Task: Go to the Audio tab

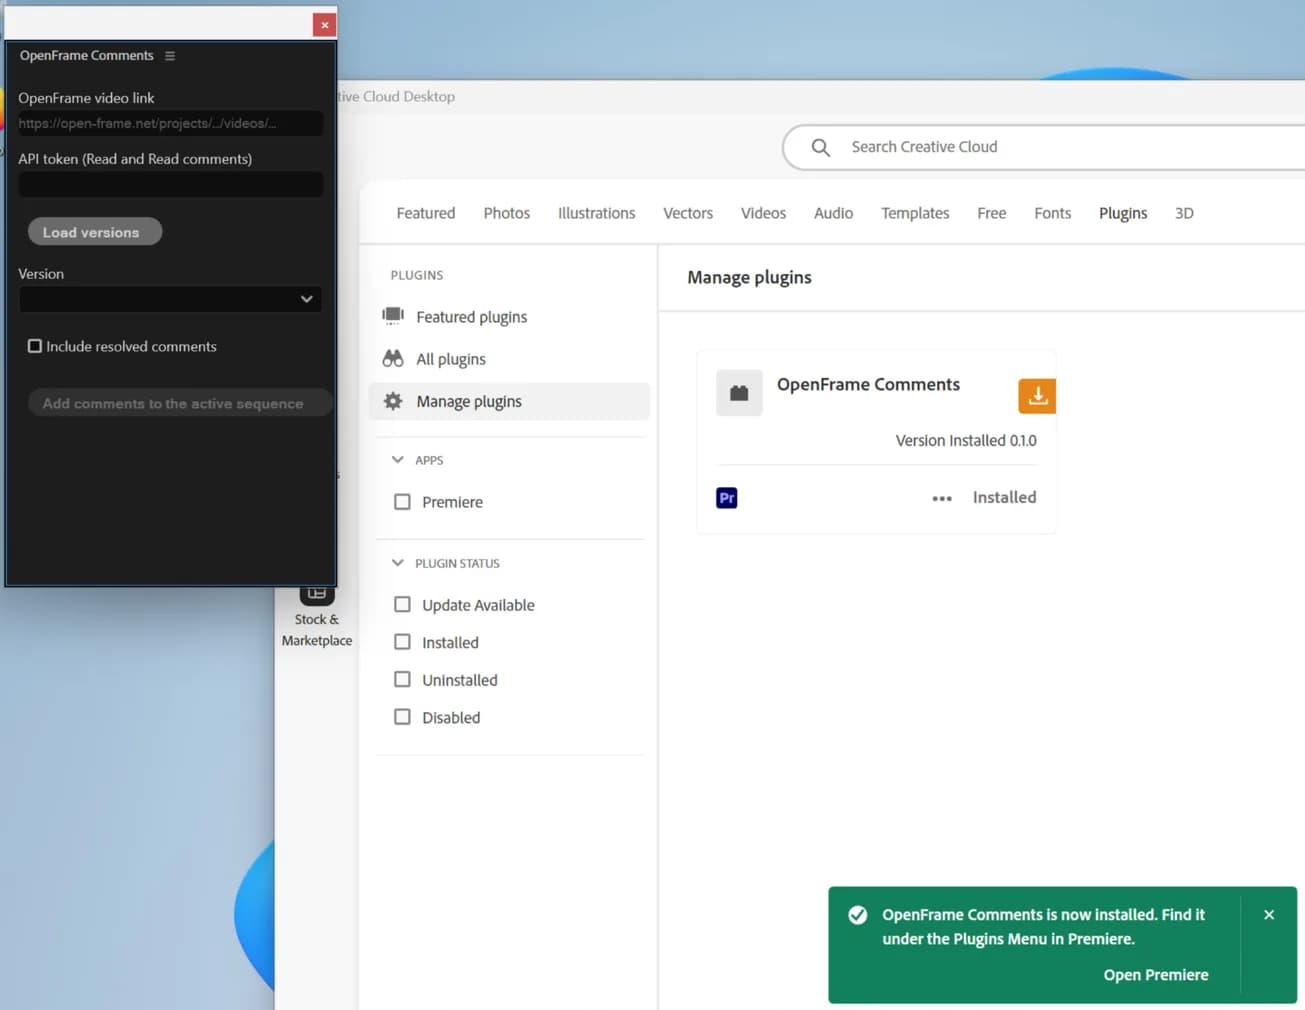Action: (x=833, y=213)
